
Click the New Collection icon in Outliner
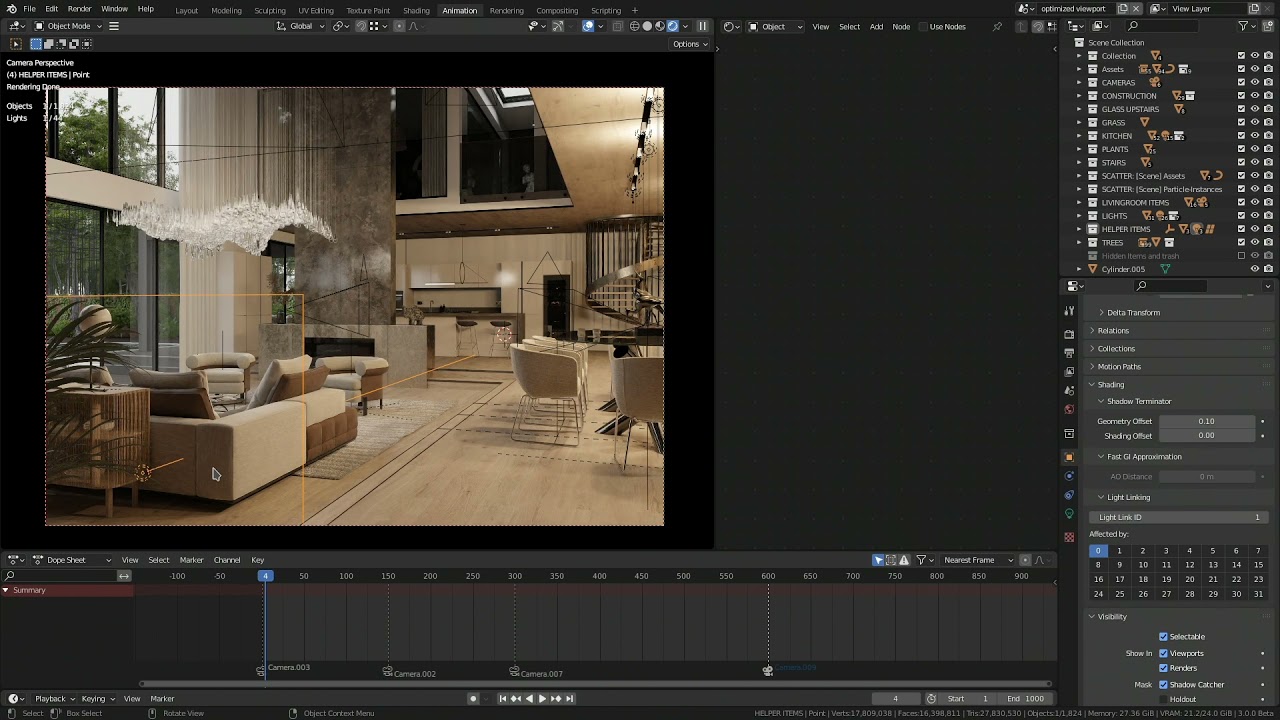(x=1269, y=27)
